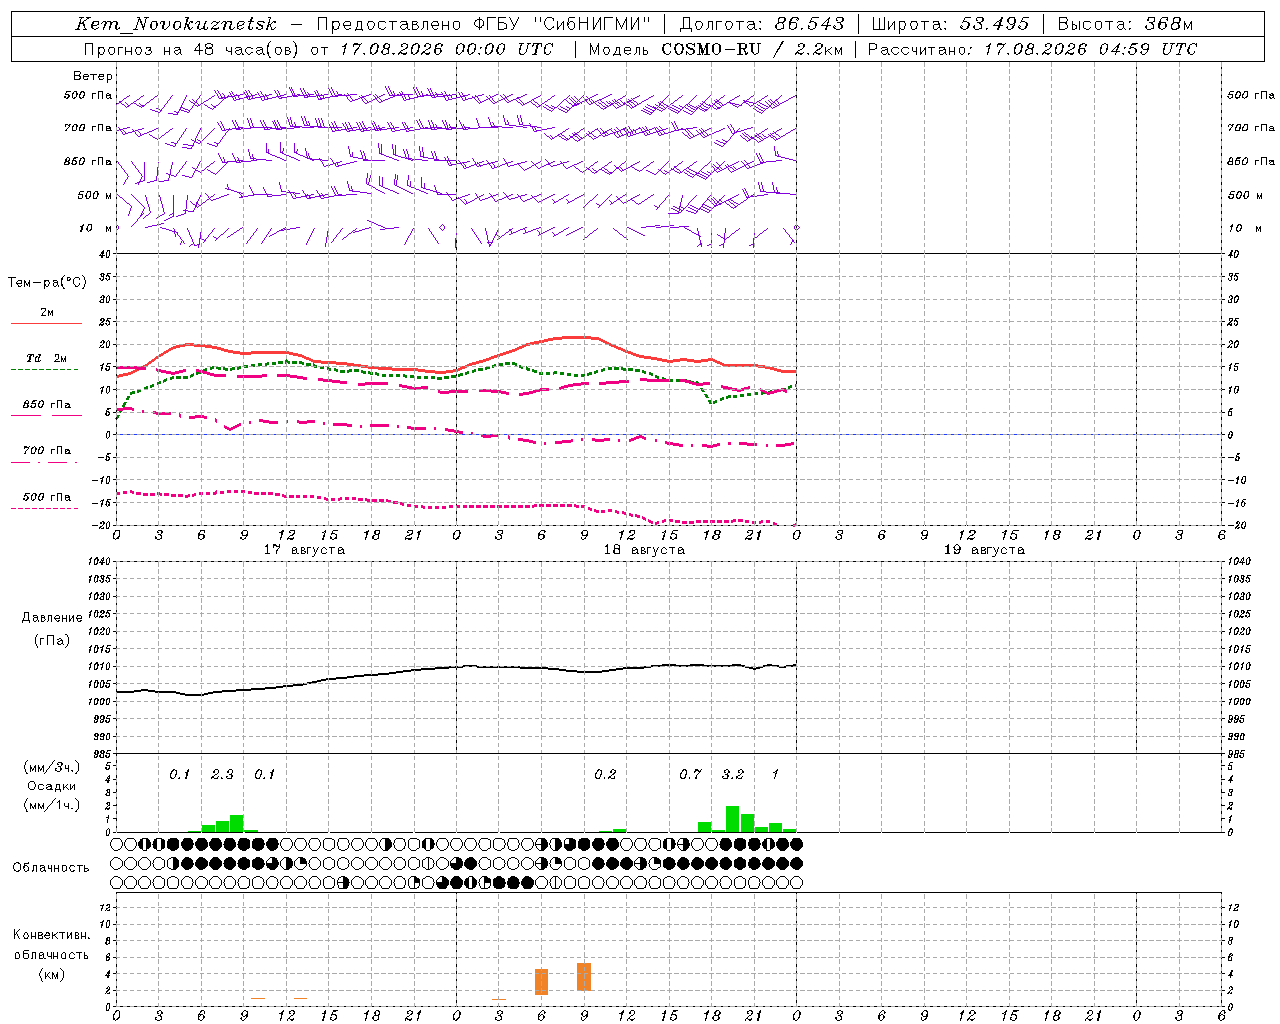Click the Высота: 368м header field
The image size is (1280, 1024).
(1125, 24)
